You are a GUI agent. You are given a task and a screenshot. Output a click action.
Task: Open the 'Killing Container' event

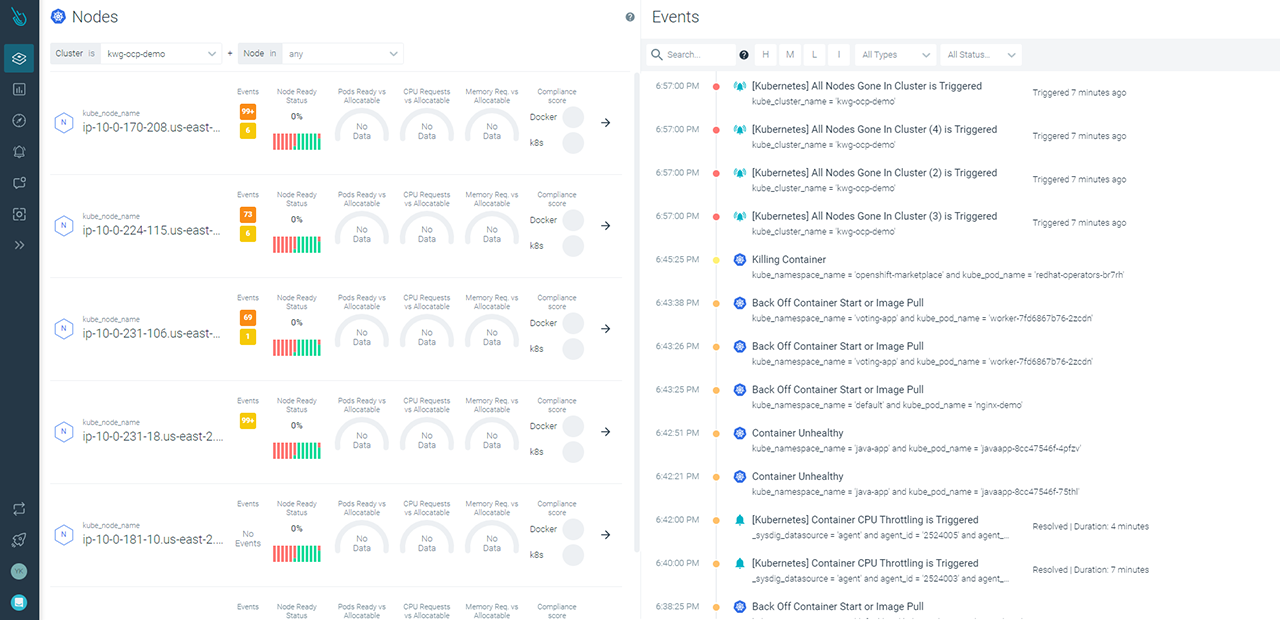point(789,259)
